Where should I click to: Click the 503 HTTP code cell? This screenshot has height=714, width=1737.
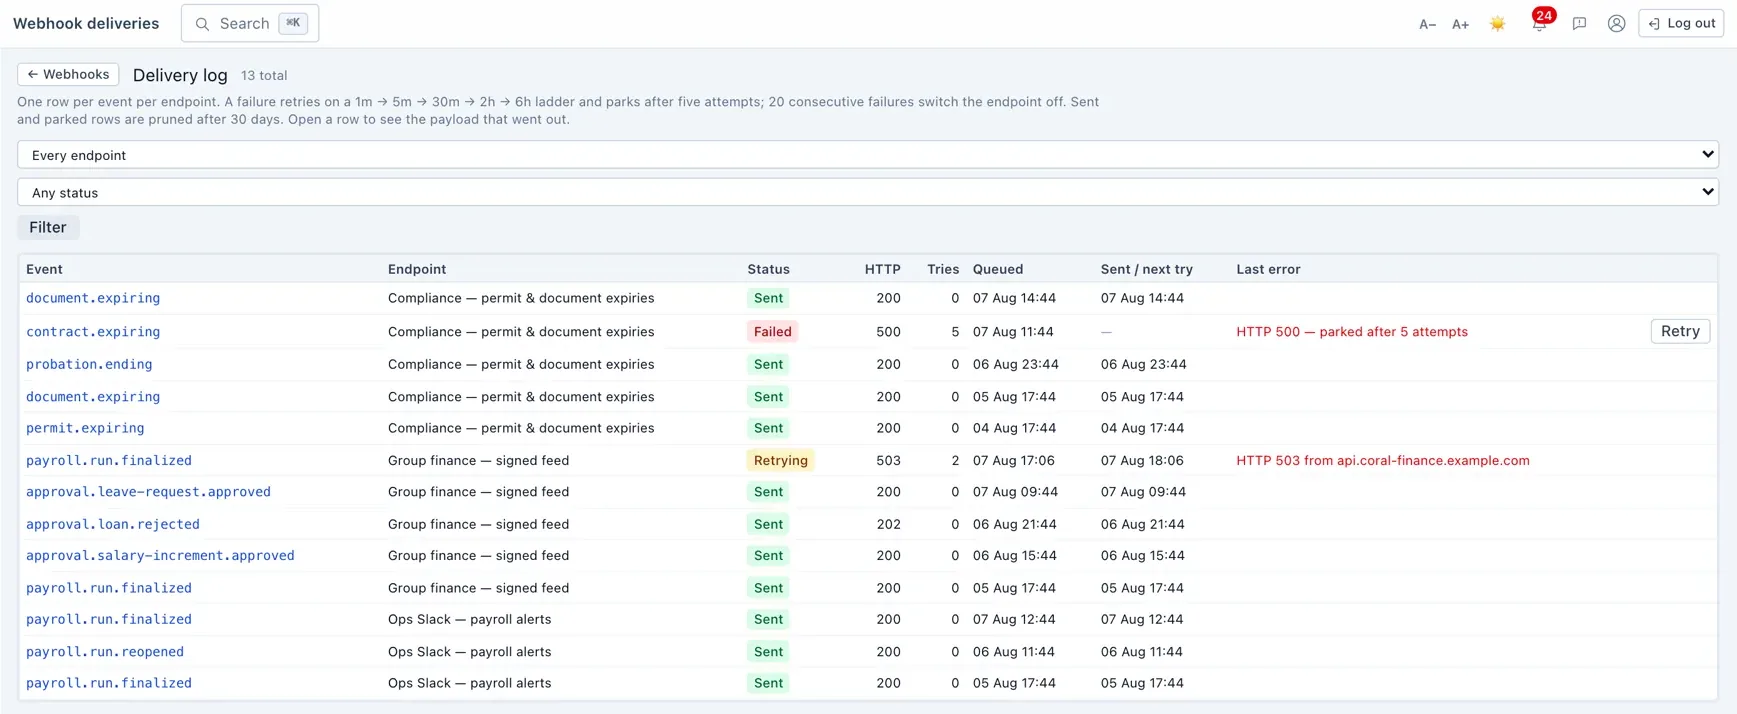pos(888,460)
